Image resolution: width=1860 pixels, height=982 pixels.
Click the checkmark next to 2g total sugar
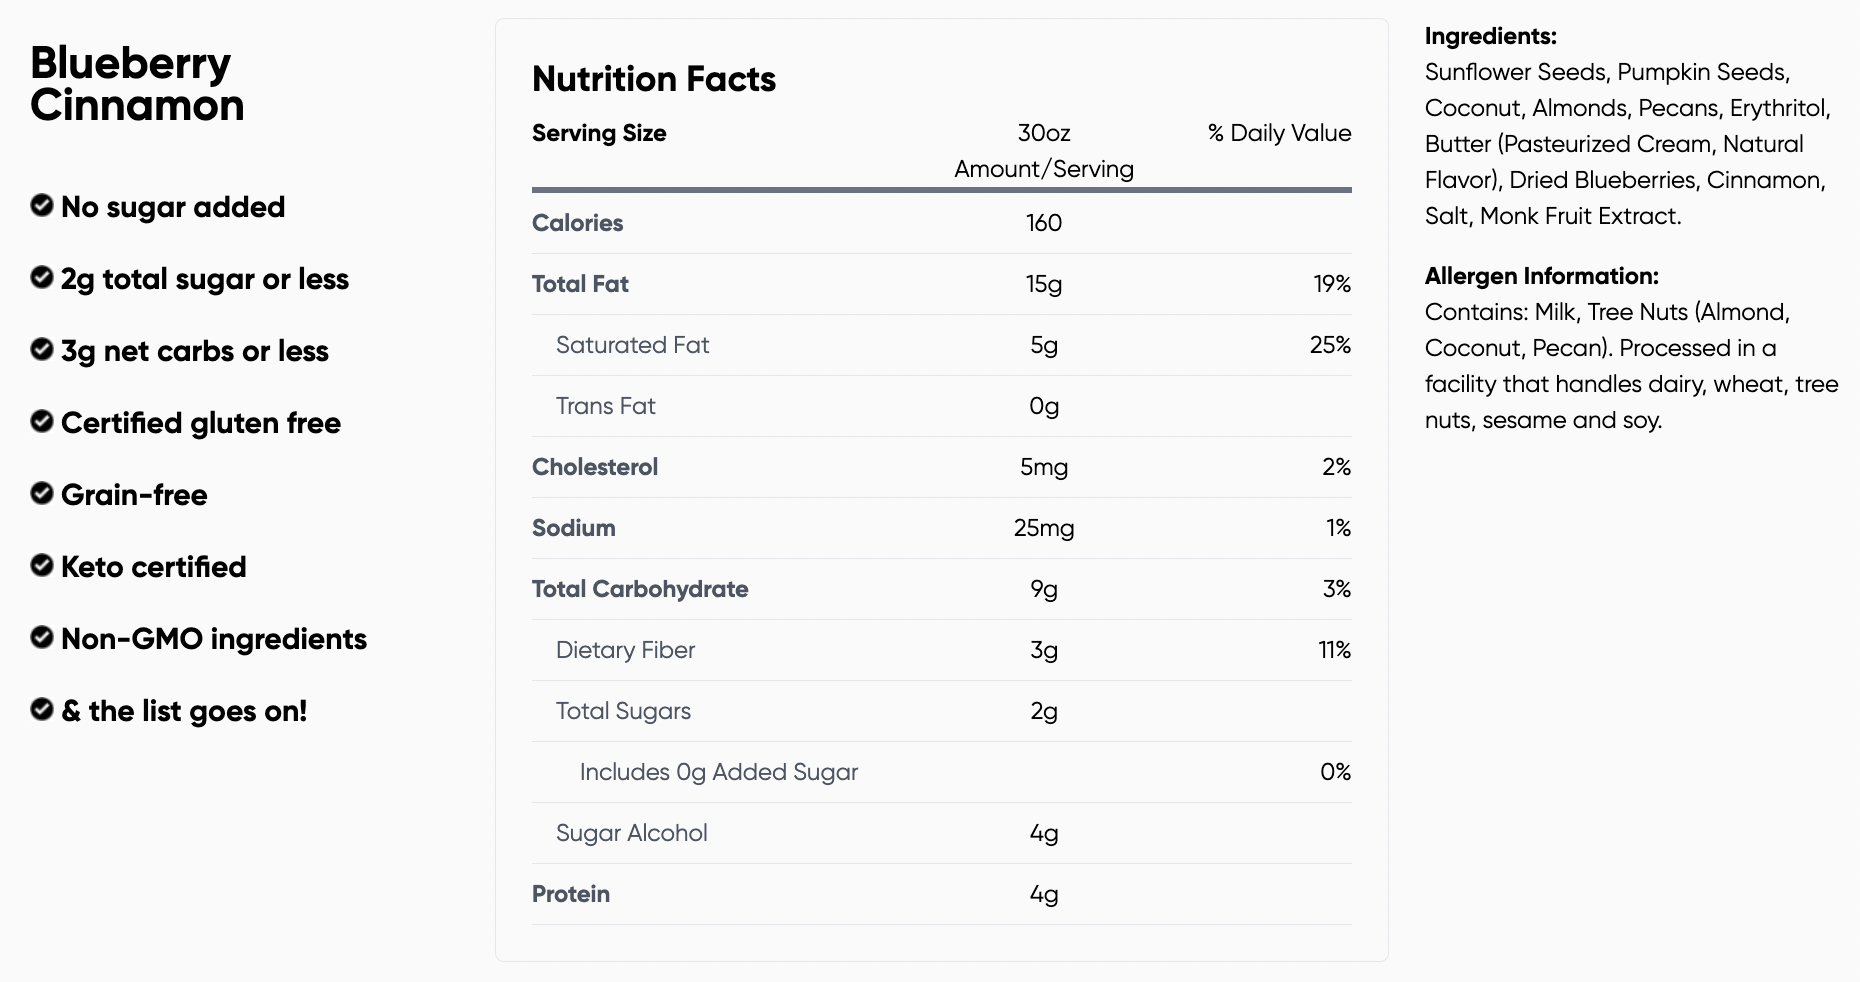[42, 277]
